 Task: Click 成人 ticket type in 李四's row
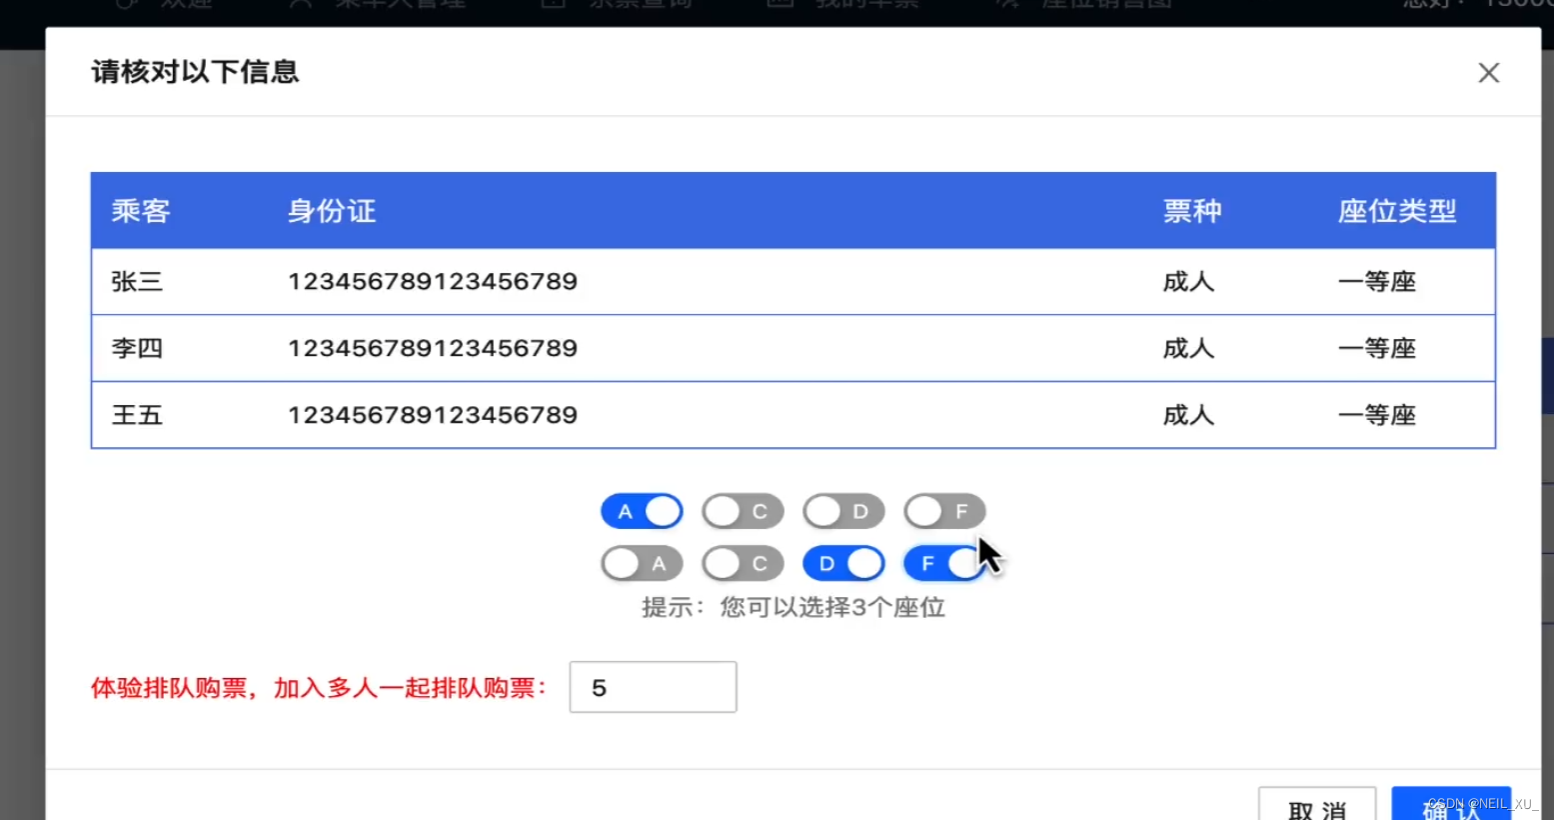pyautogui.click(x=1188, y=348)
